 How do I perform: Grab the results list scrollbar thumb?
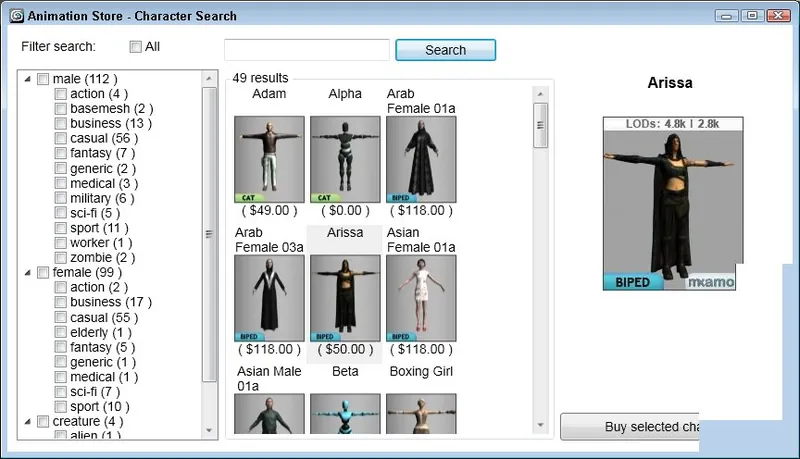pyautogui.click(x=540, y=125)
